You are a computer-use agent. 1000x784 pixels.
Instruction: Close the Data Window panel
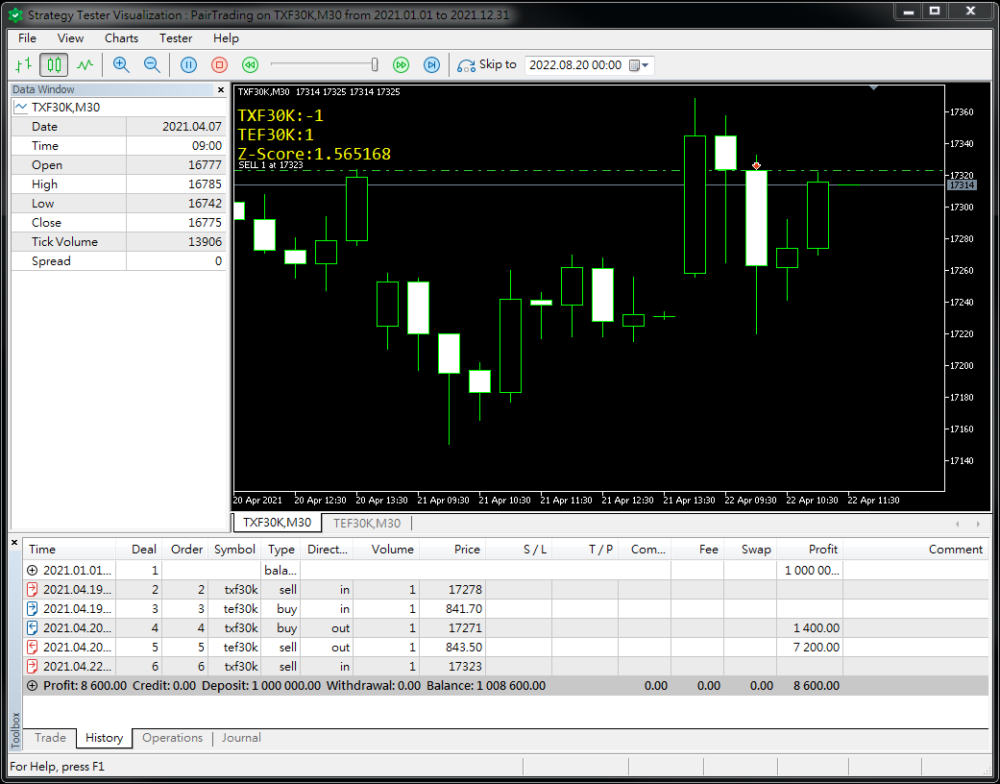coord(220,89)
